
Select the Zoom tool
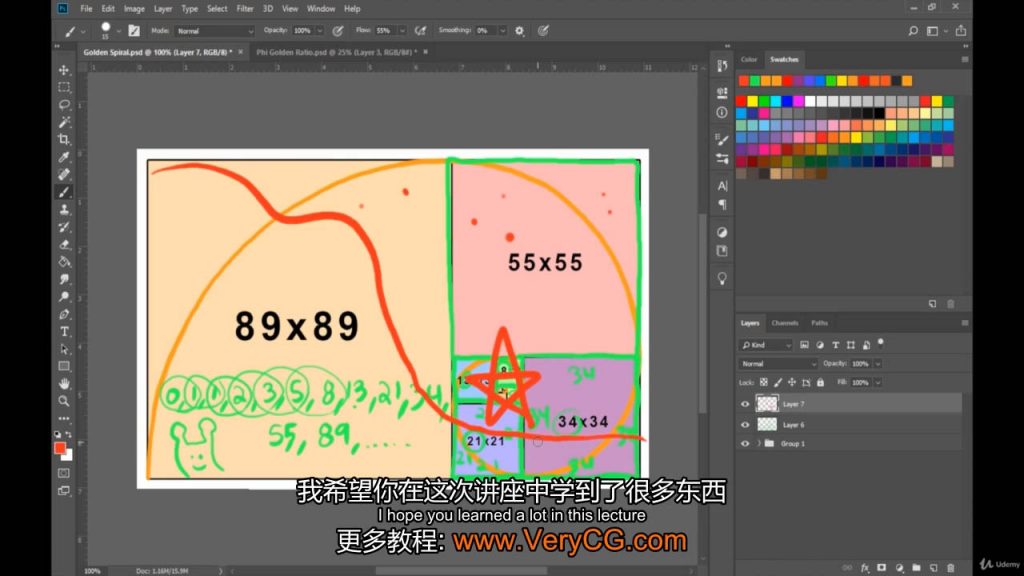tap(64, 401)
